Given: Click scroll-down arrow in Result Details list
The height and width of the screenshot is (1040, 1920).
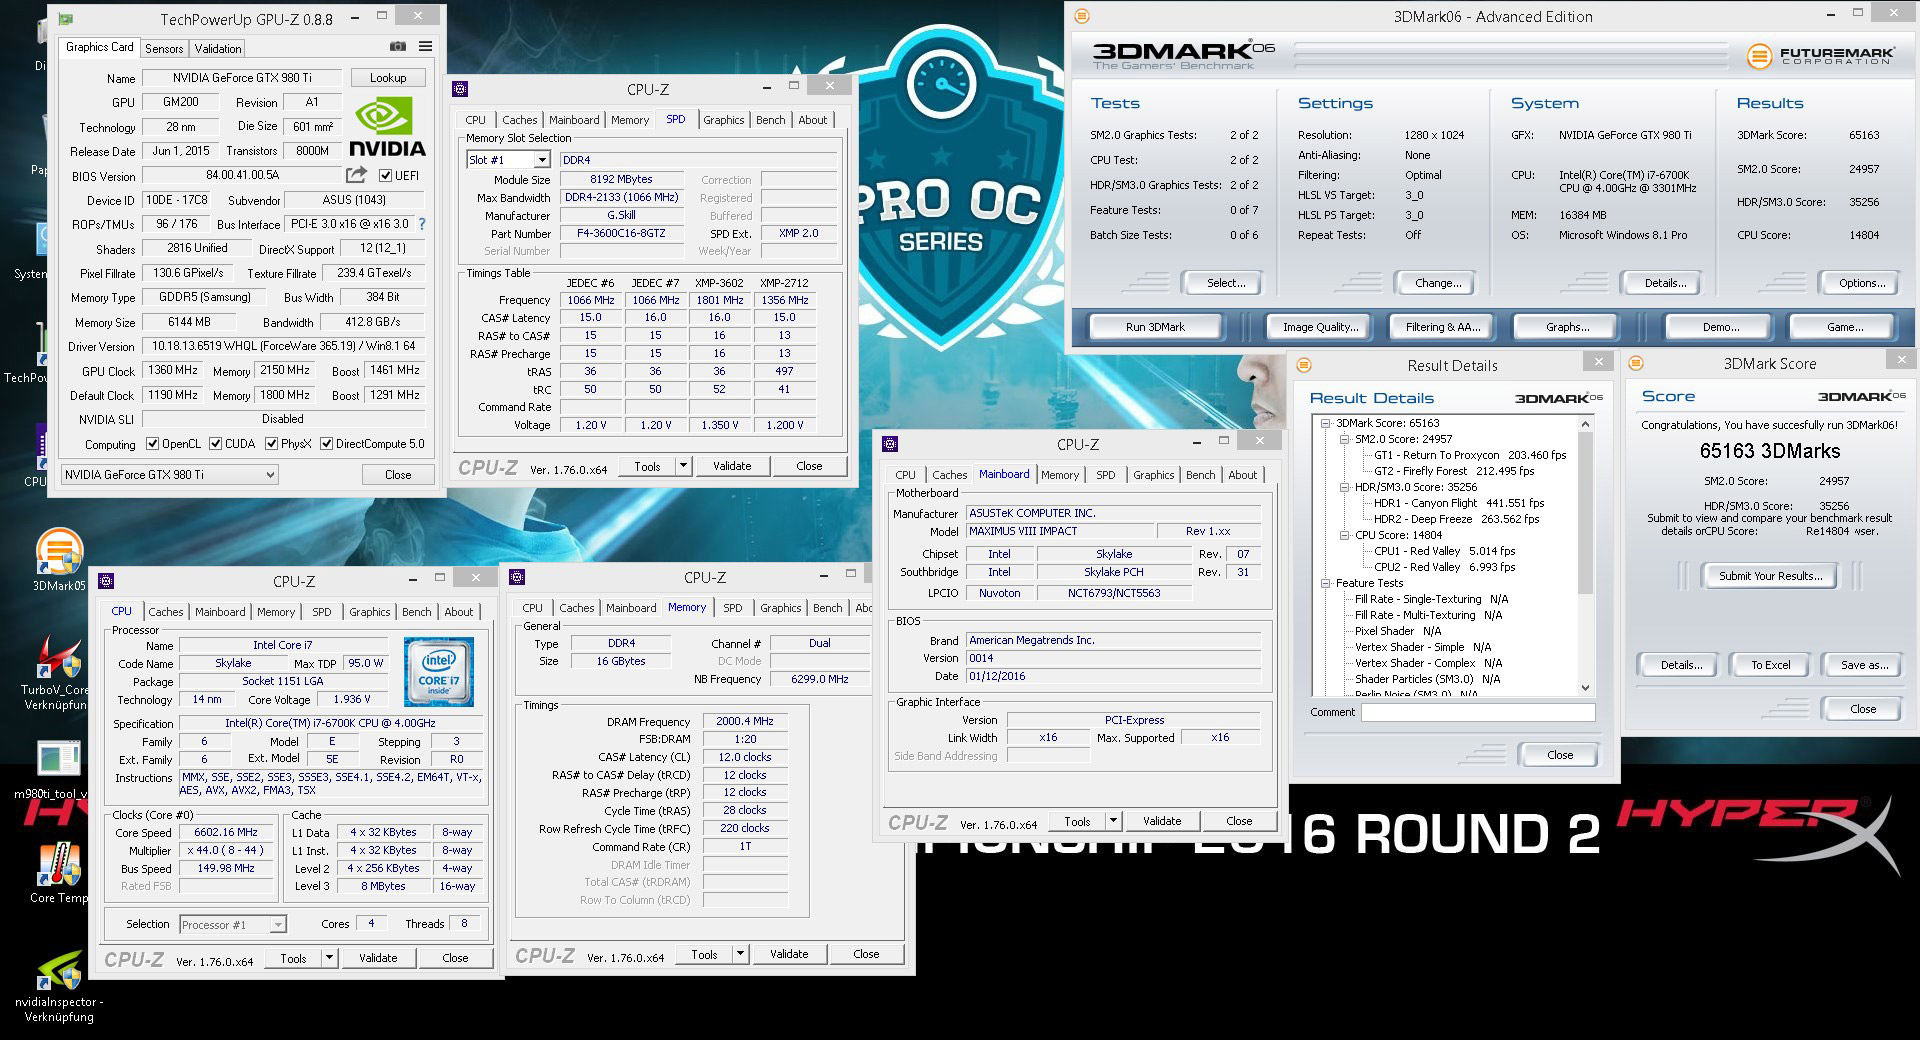Looking at the screenshot, I should 1585,688.
